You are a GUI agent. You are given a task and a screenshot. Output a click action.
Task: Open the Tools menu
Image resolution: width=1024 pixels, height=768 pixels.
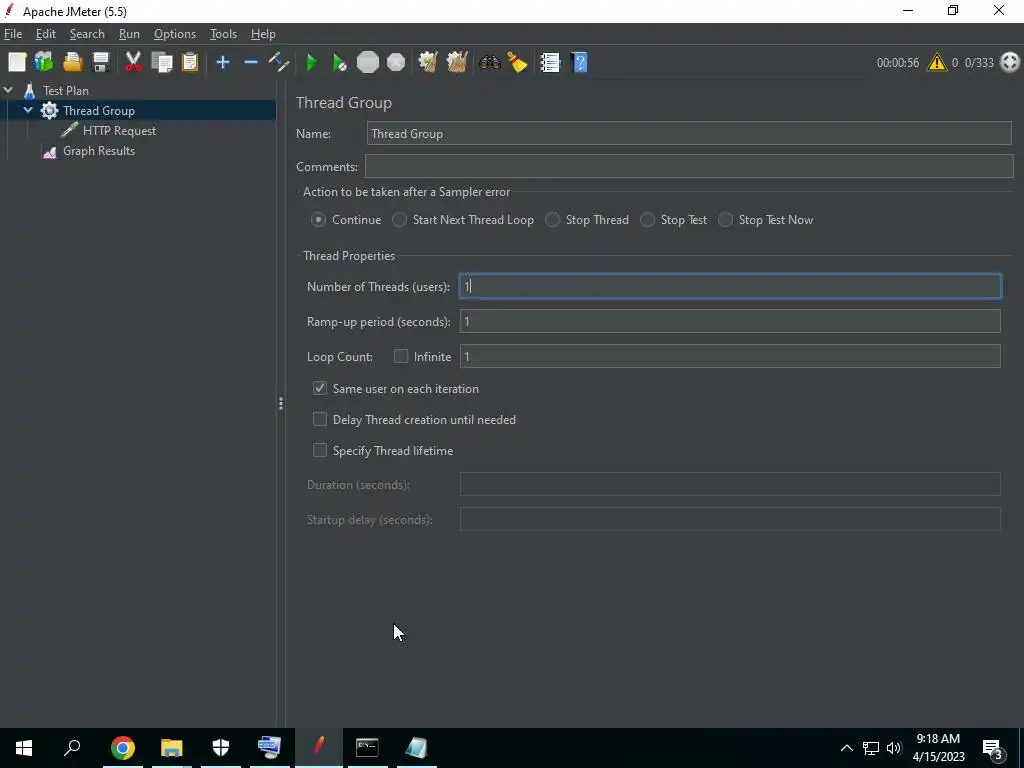click(x=223, y=34)
